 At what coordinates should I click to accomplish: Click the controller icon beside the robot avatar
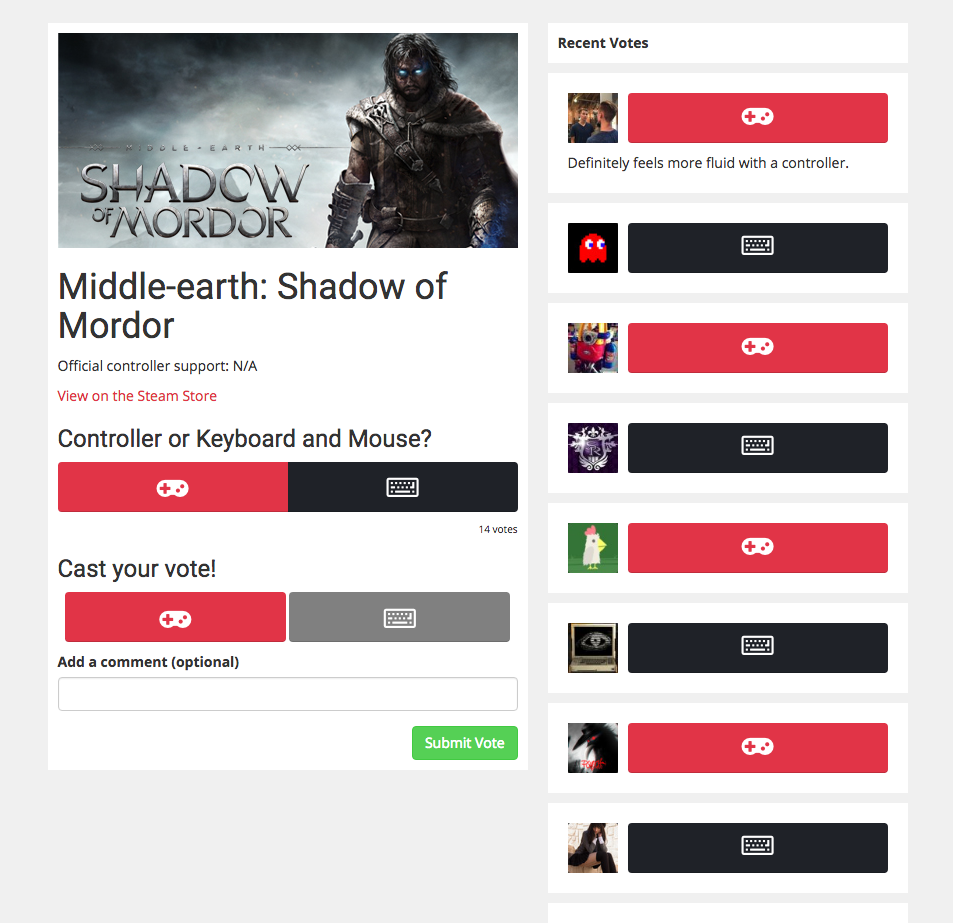tap(757, 348)
